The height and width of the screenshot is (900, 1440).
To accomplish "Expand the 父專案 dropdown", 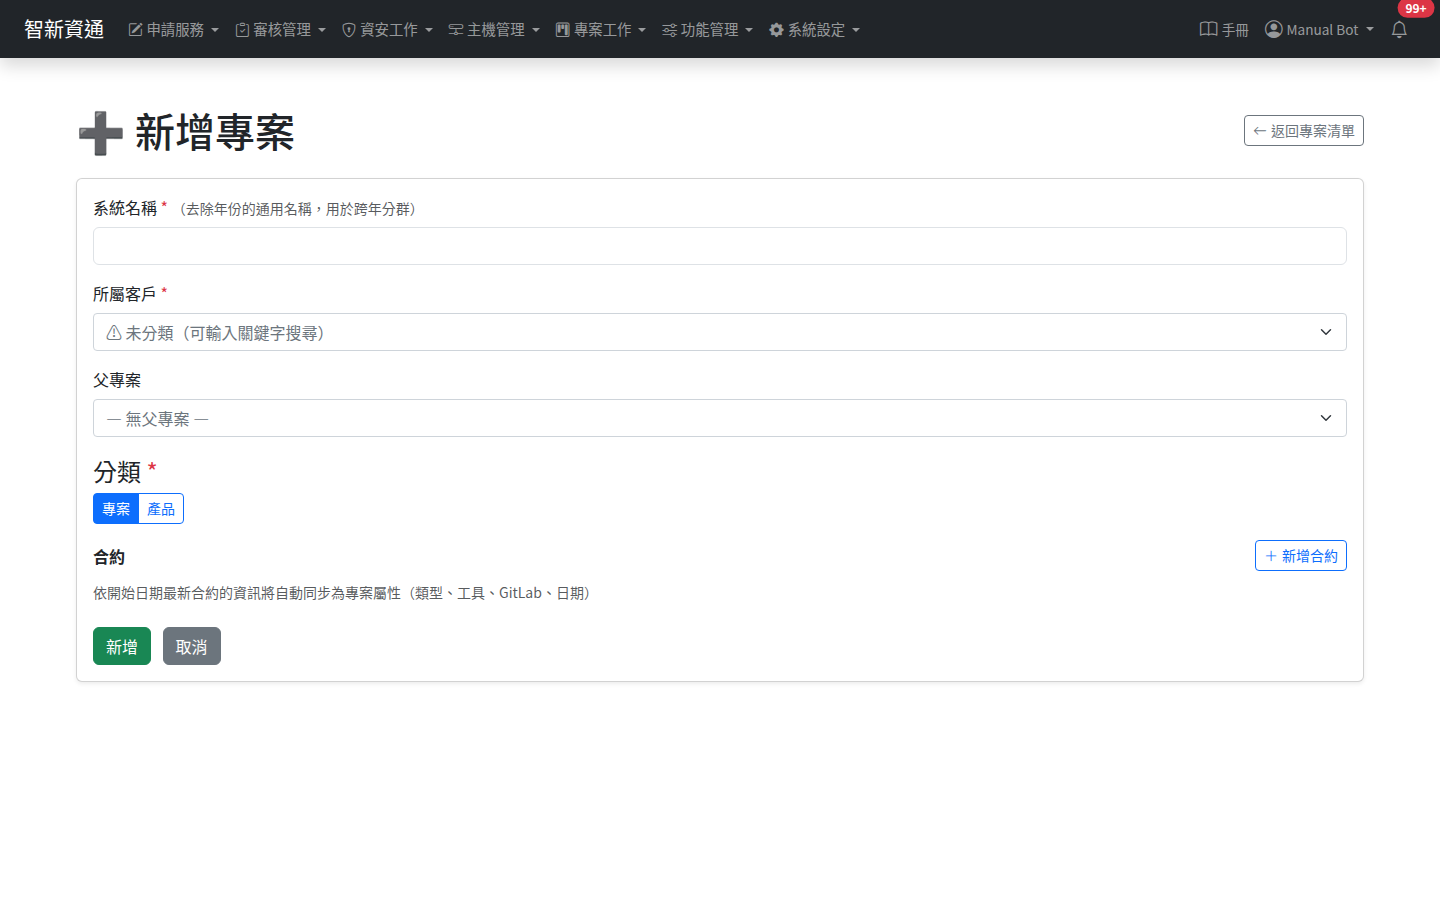I will (720, 418).
